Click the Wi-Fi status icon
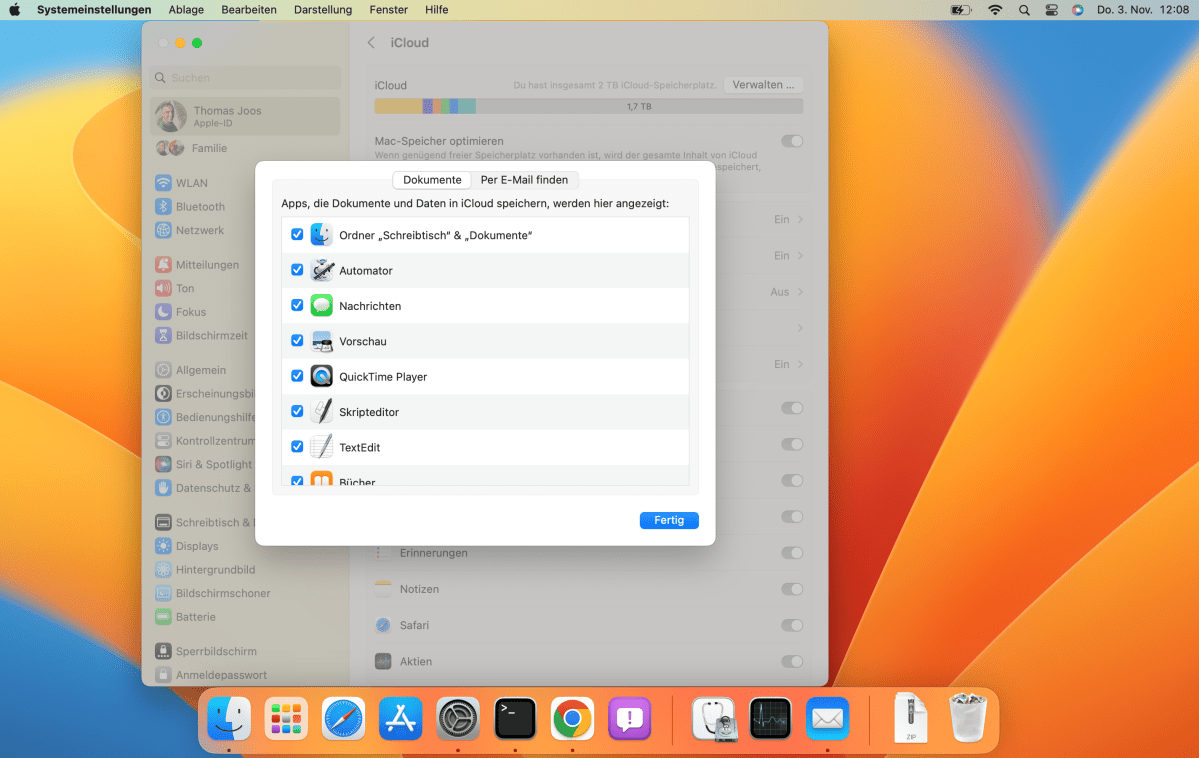The height and width of the screenshot is (758, 1199). (x=995, y=10)
